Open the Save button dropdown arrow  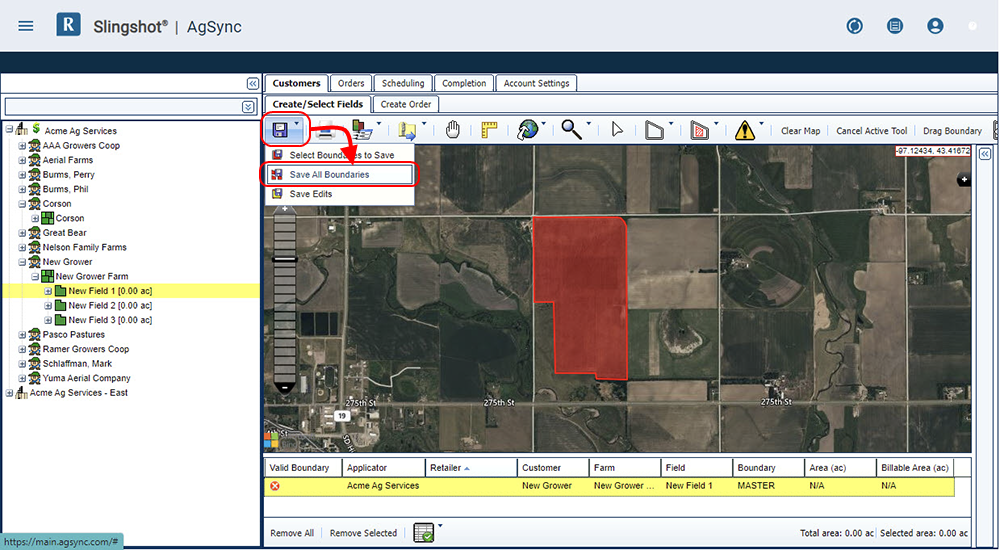[297, 124]
